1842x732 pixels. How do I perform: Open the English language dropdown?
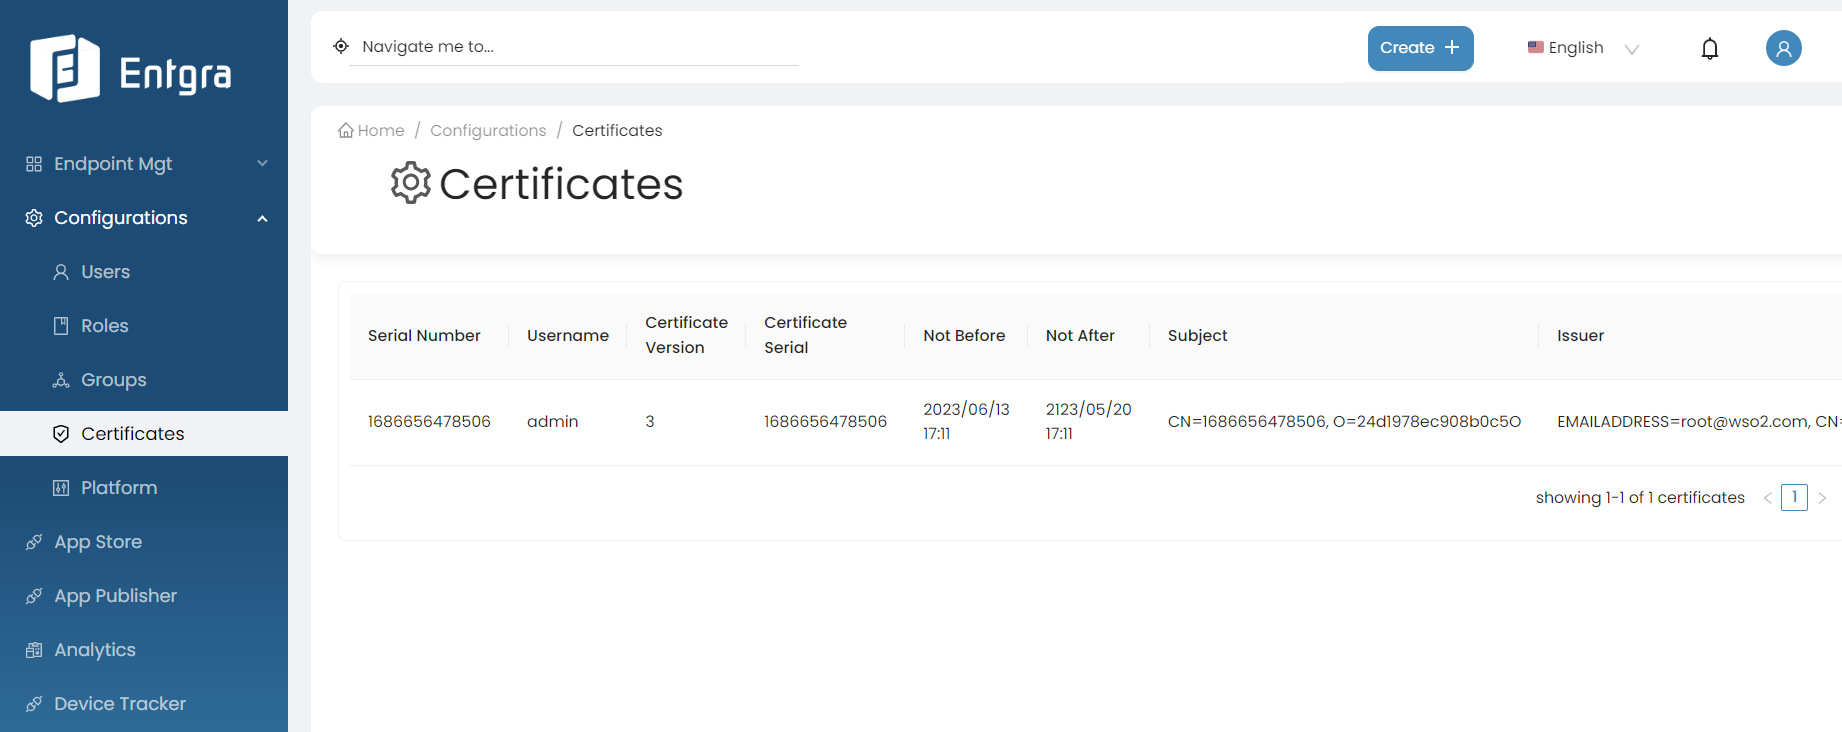point(1584,48)
